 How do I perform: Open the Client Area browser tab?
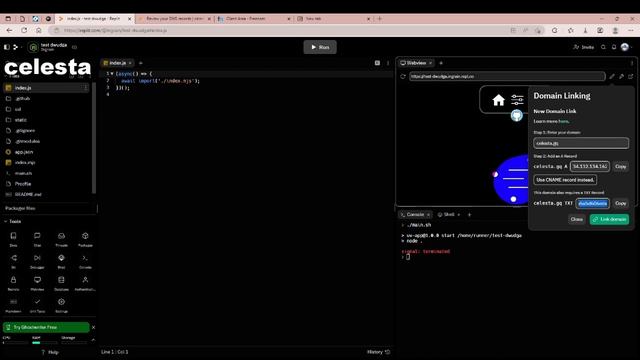[253, 19]
